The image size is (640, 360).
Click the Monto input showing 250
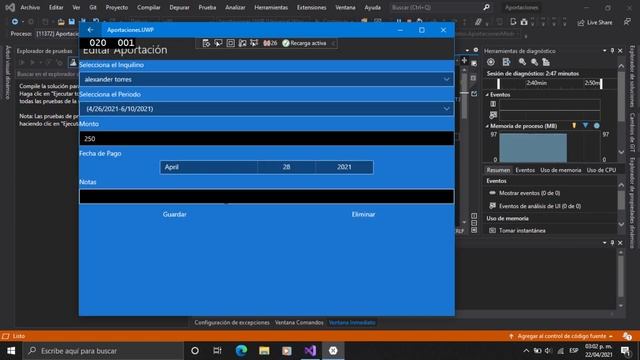(267, 138)
